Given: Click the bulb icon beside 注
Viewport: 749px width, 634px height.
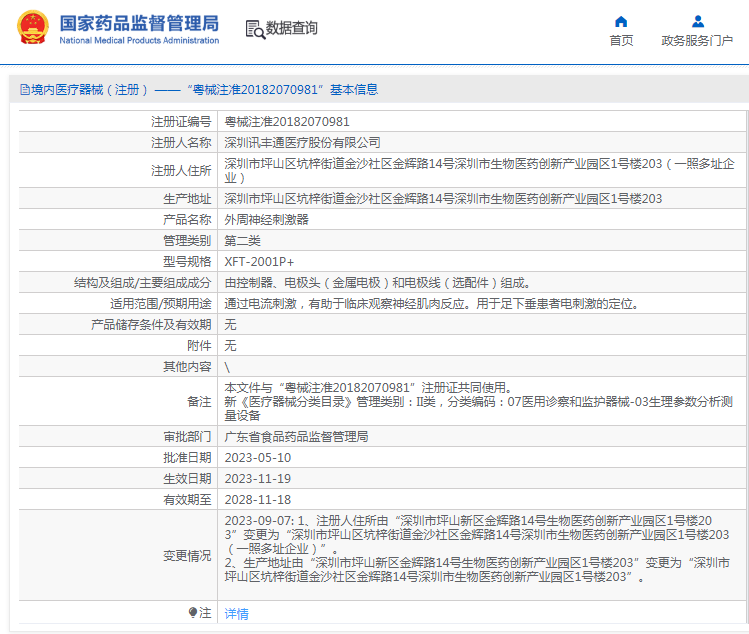Looking at the screenshot, I should pyautogui.click(x=193, y=612).
